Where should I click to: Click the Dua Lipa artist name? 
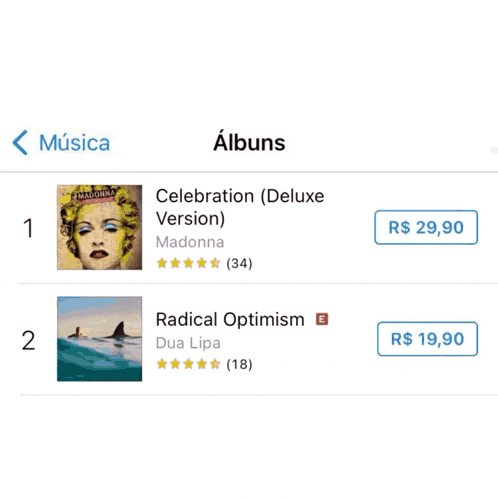188,343
